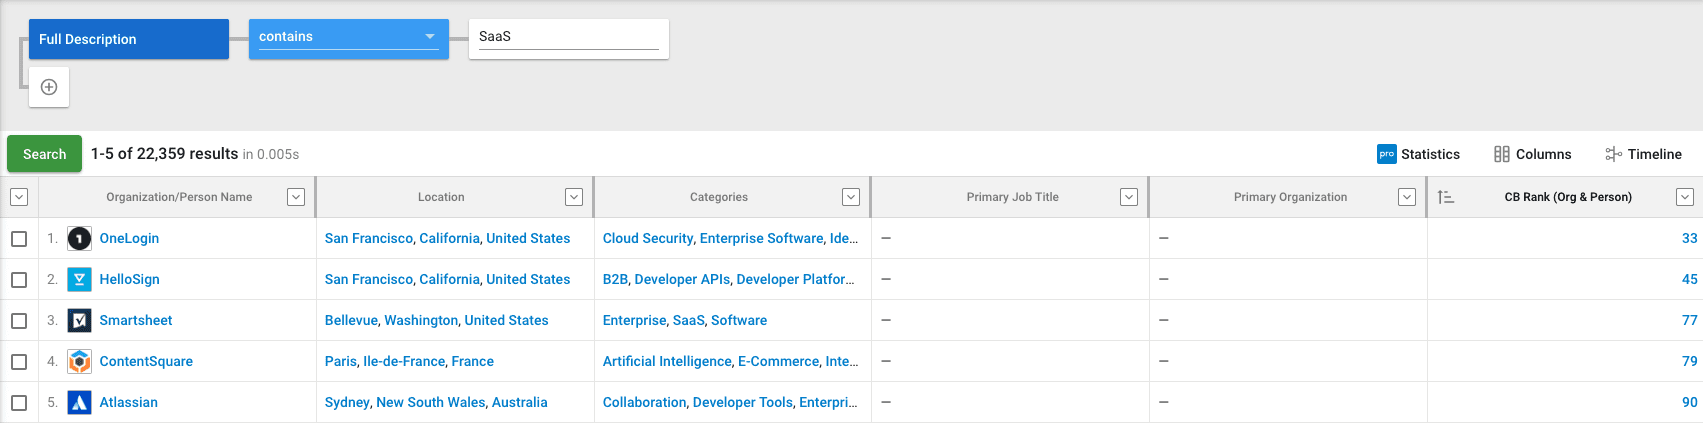The image size is (1703, 423).
Task: Open Statistics pro feature
Action: tap(1418, 154)
